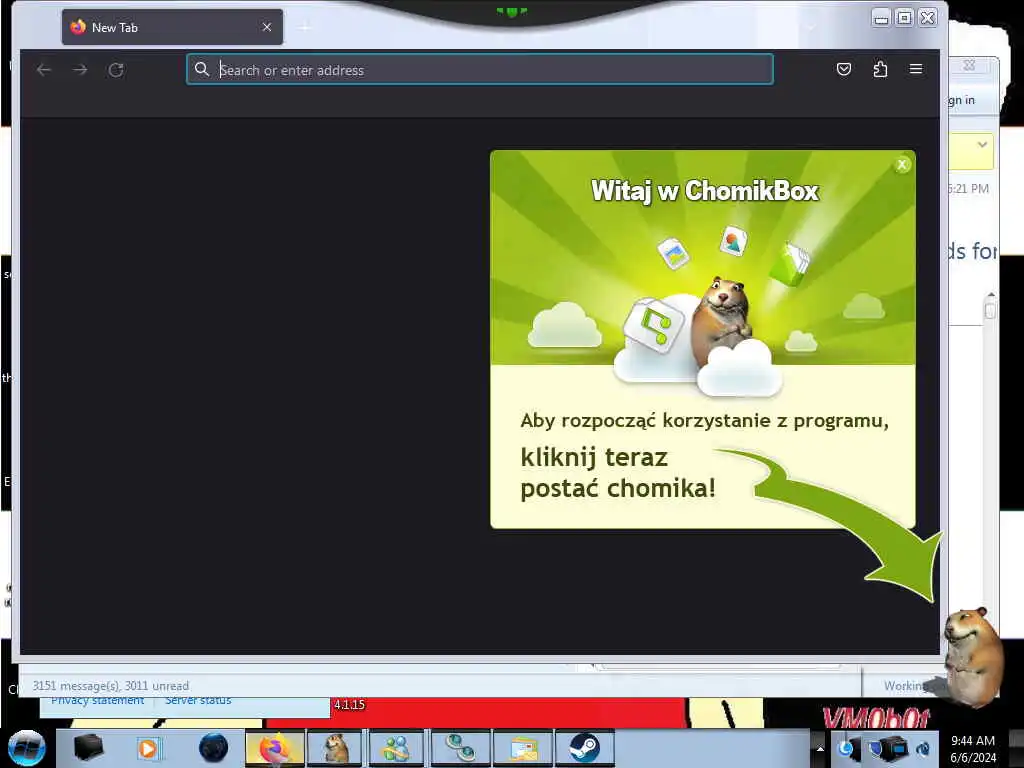Open the green pulley taskbar icon

(460, 748)
